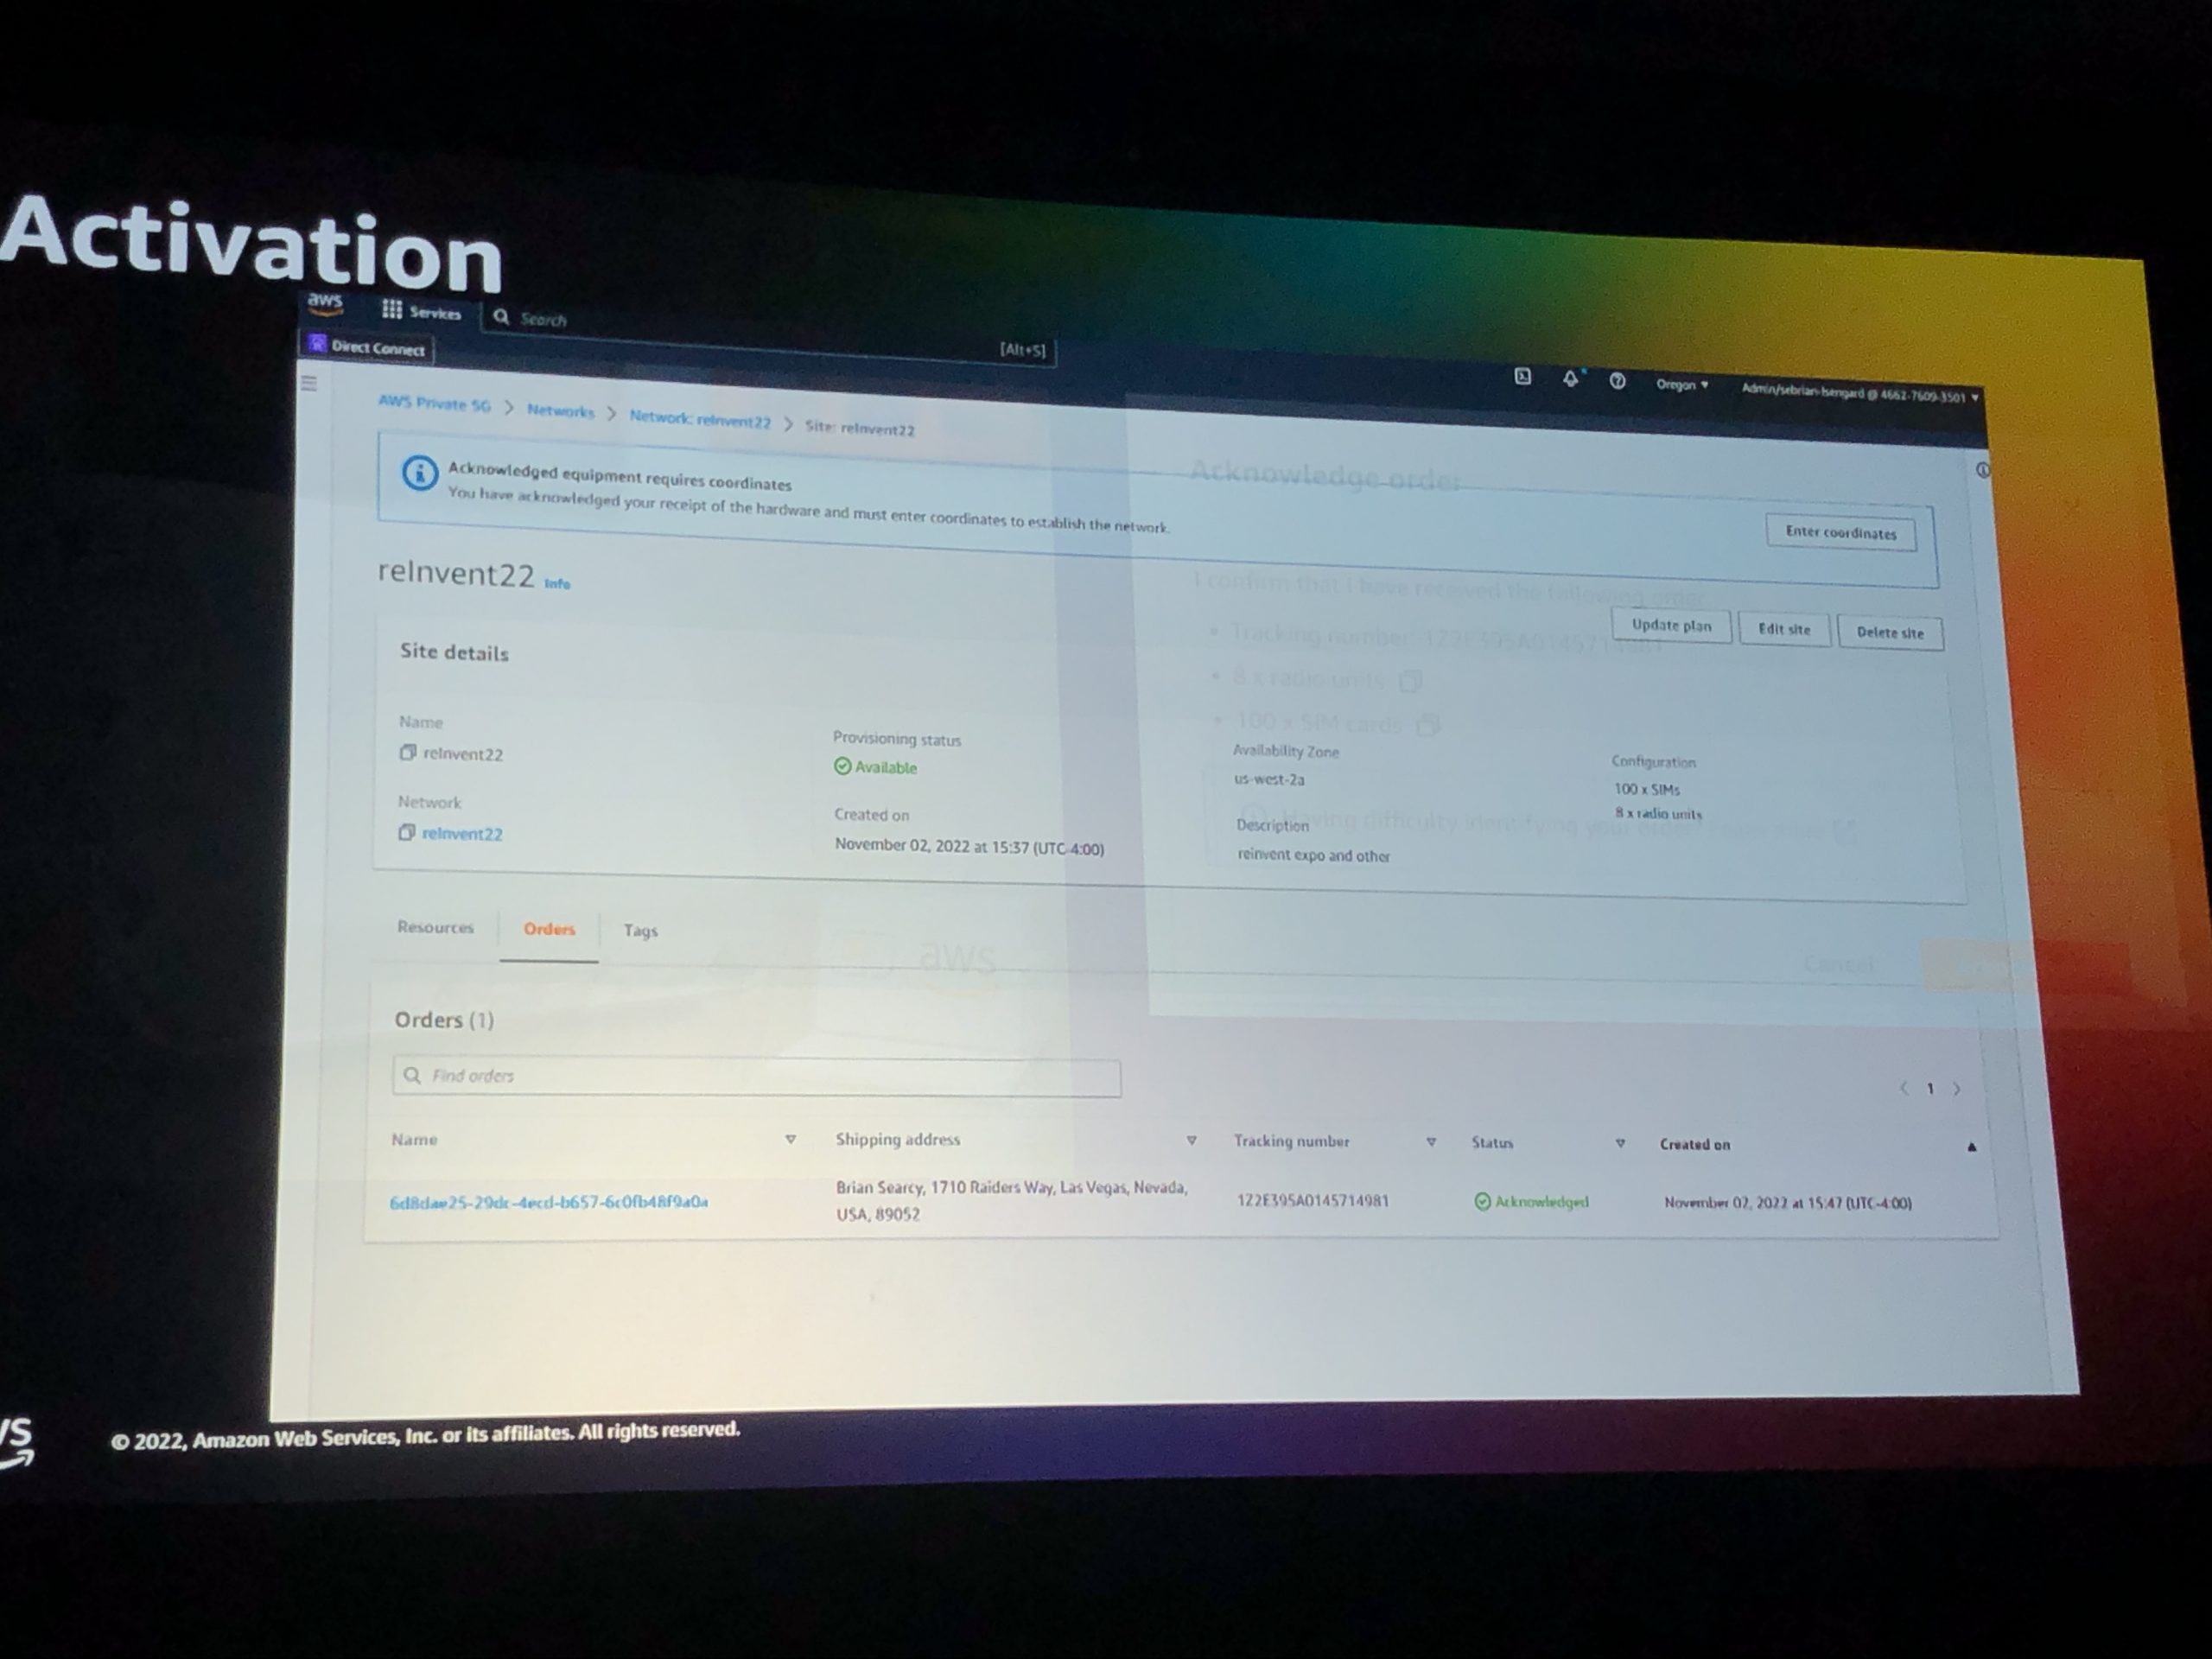Open the order ID link in table
Image resolution: width=2212 pixels, height=1659 pixels.
tap(549, 1202)
